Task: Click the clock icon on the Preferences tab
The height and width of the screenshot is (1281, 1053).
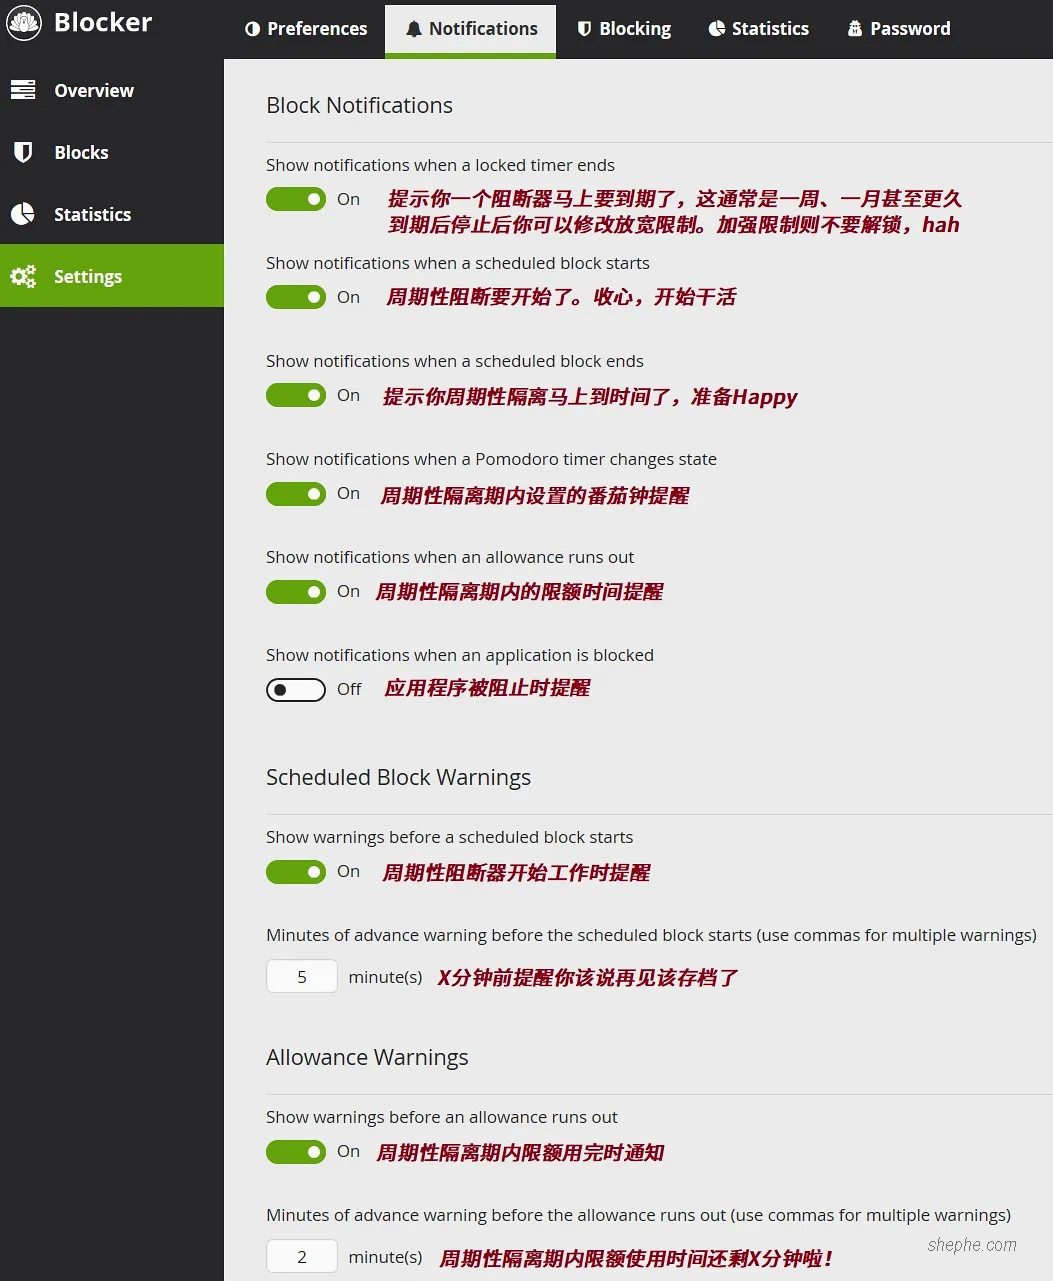Action: pyautogui.click(x=250, y=29)
